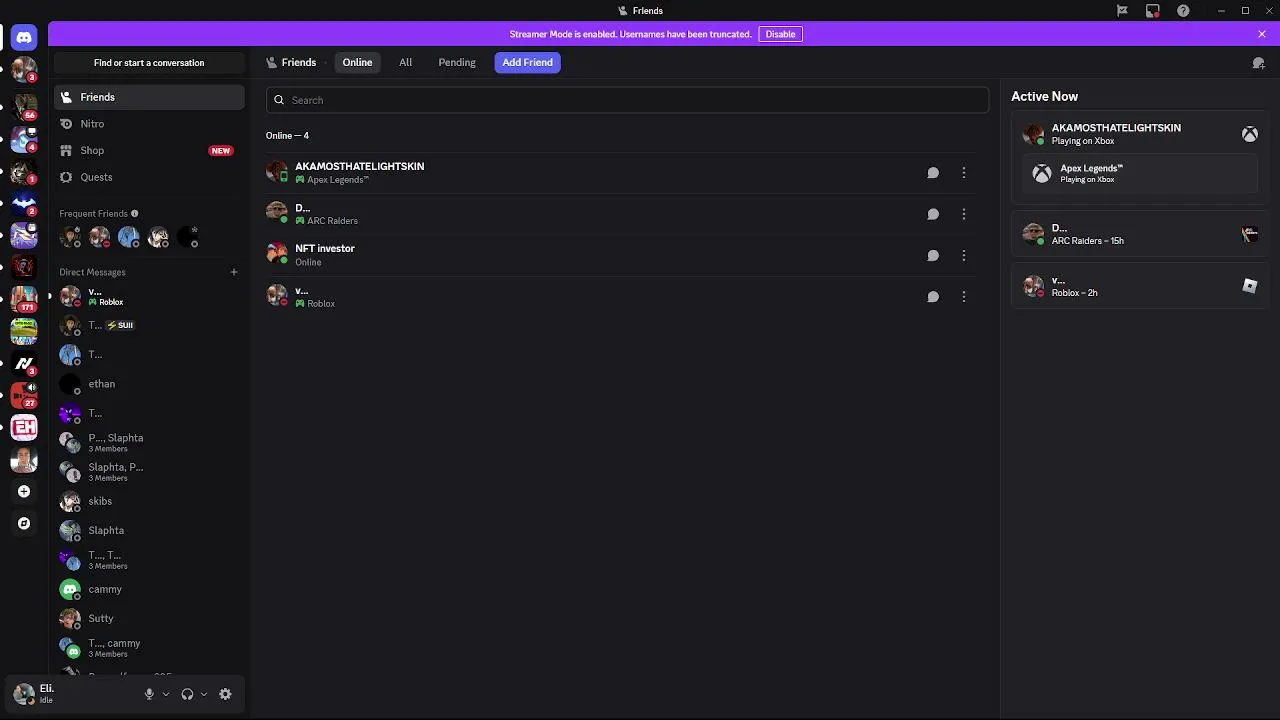Image resolution: width=1280 pixels, height=720 pixels.
Task: Open User Settings gear icon
Action: 225,694
